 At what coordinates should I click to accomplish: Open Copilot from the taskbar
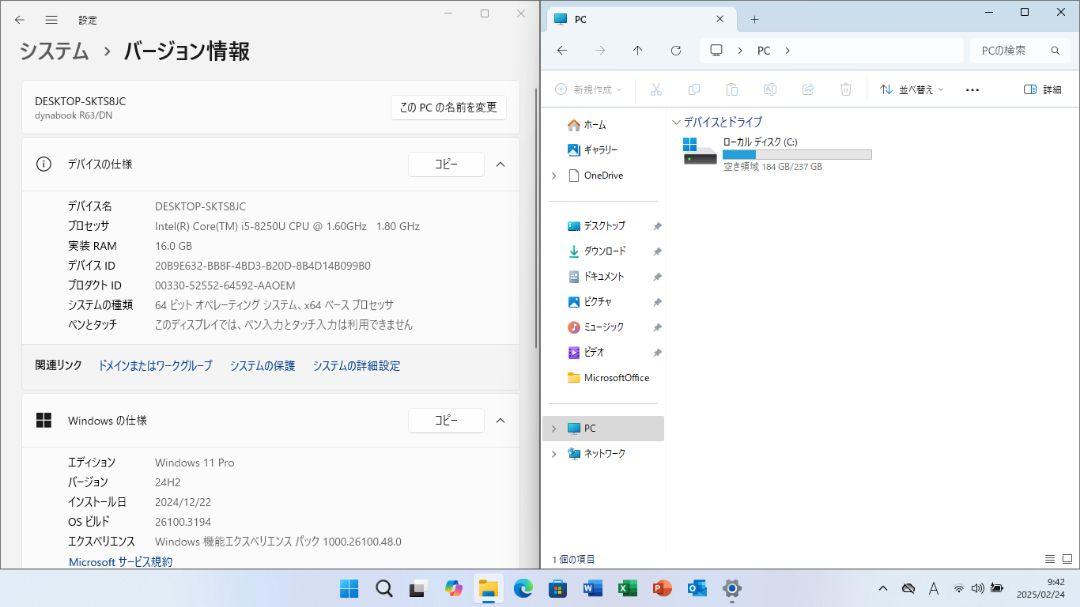[x=453, y=588]
